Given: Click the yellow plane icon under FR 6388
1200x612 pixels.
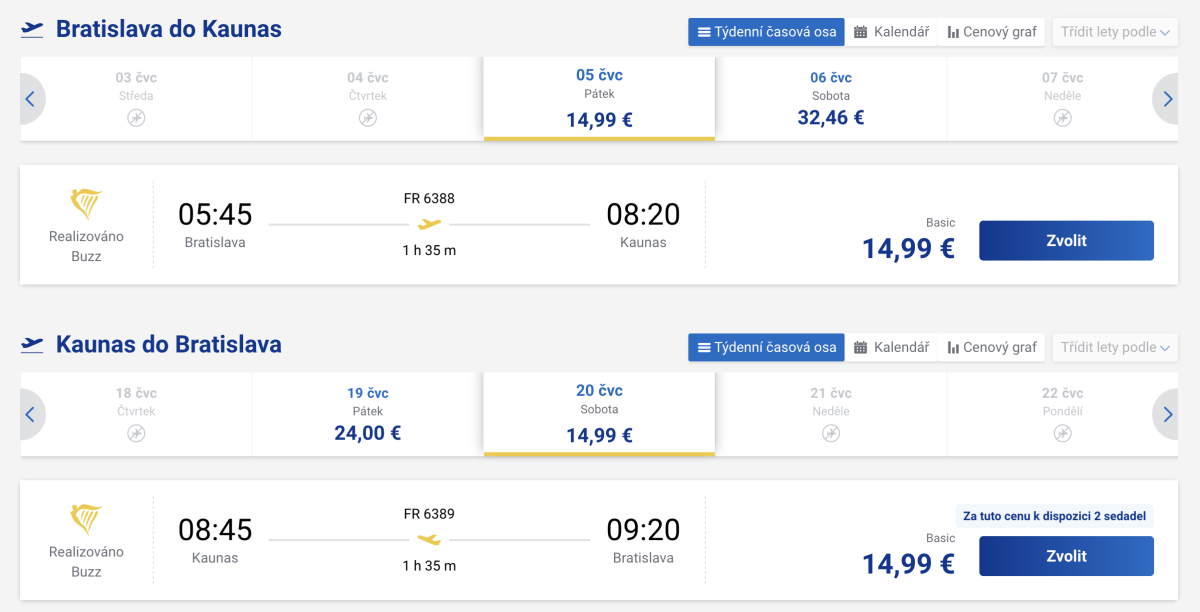Looking at the screenshot, I should pos(429,224).
